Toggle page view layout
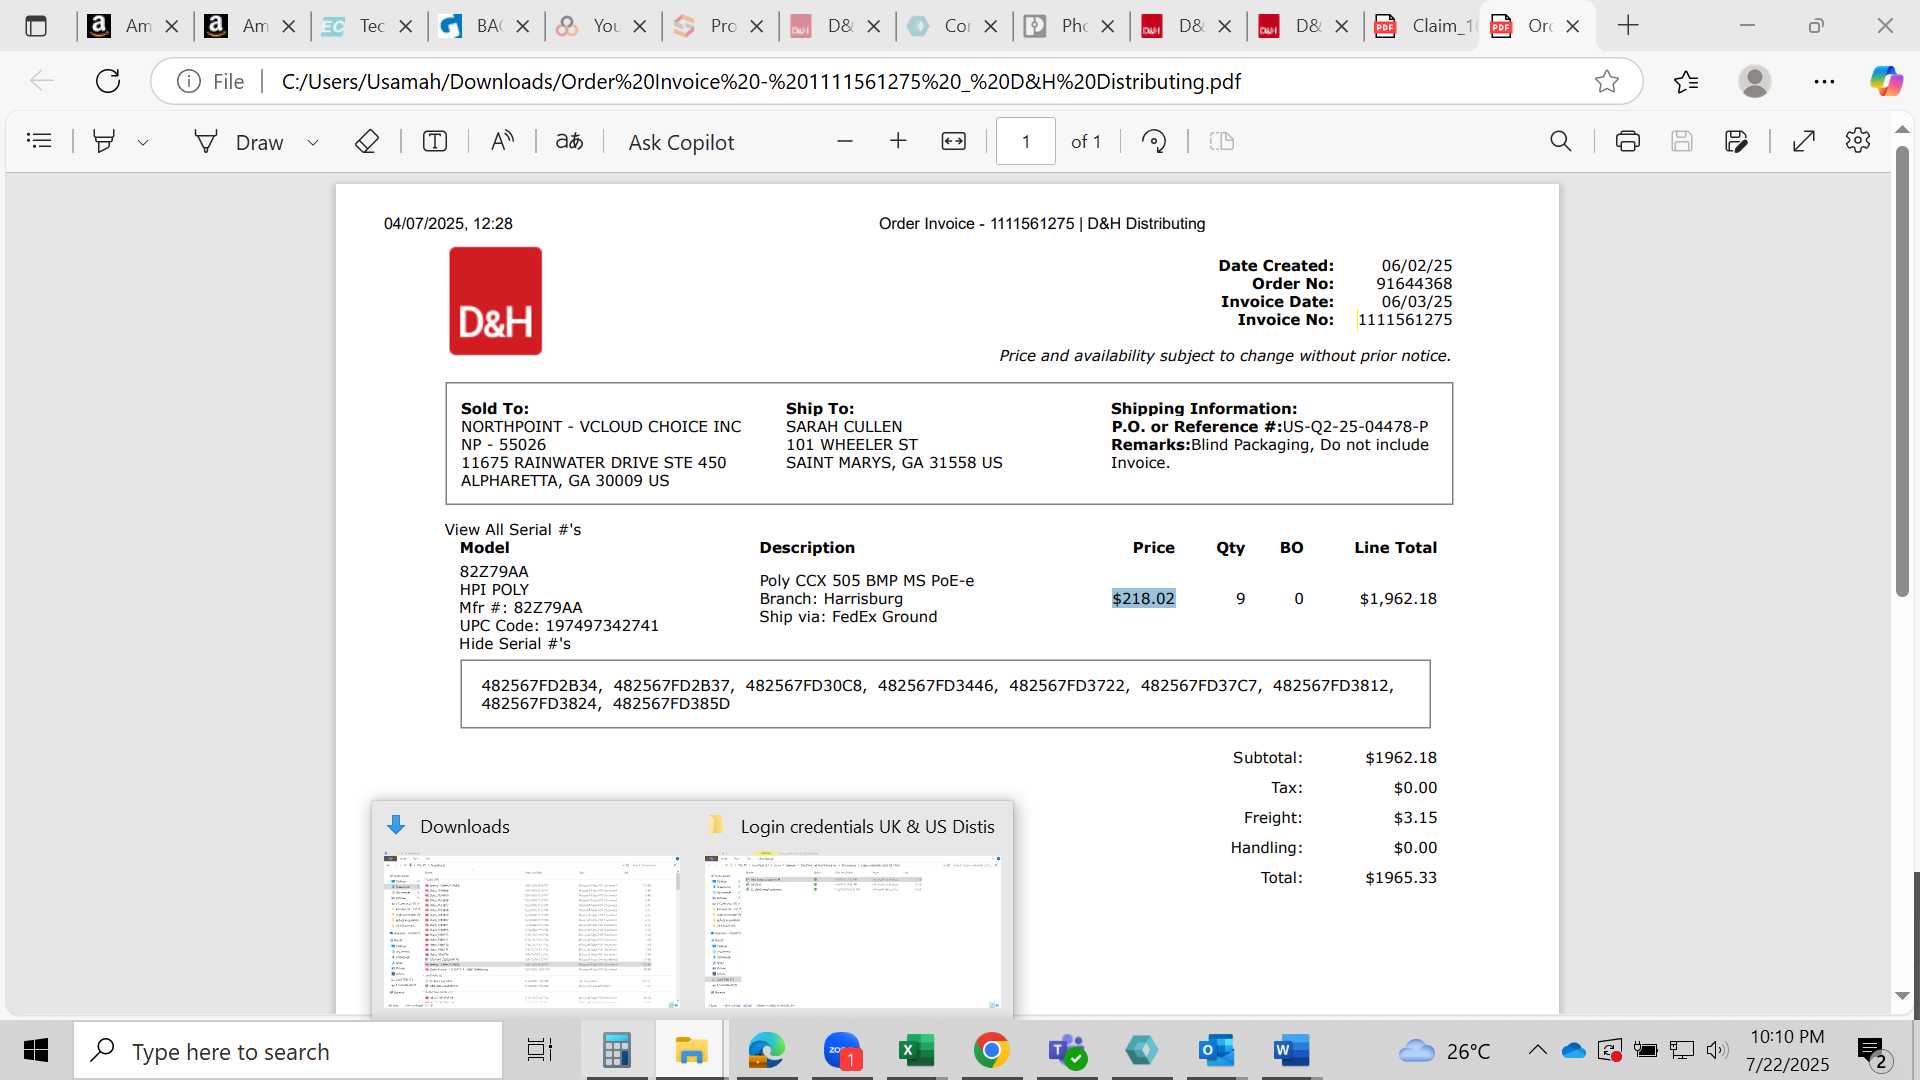The width and height of the screenshot is (1920, 1080). [x=1222, y=141]
